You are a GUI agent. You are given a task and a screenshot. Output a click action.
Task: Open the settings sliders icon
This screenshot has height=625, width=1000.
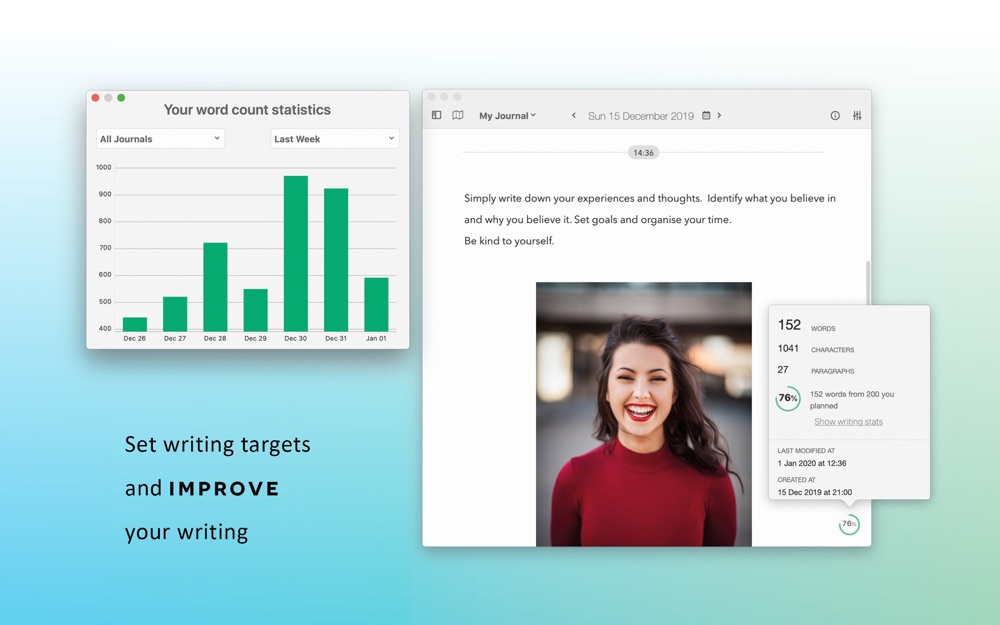[x=857, y=115]
